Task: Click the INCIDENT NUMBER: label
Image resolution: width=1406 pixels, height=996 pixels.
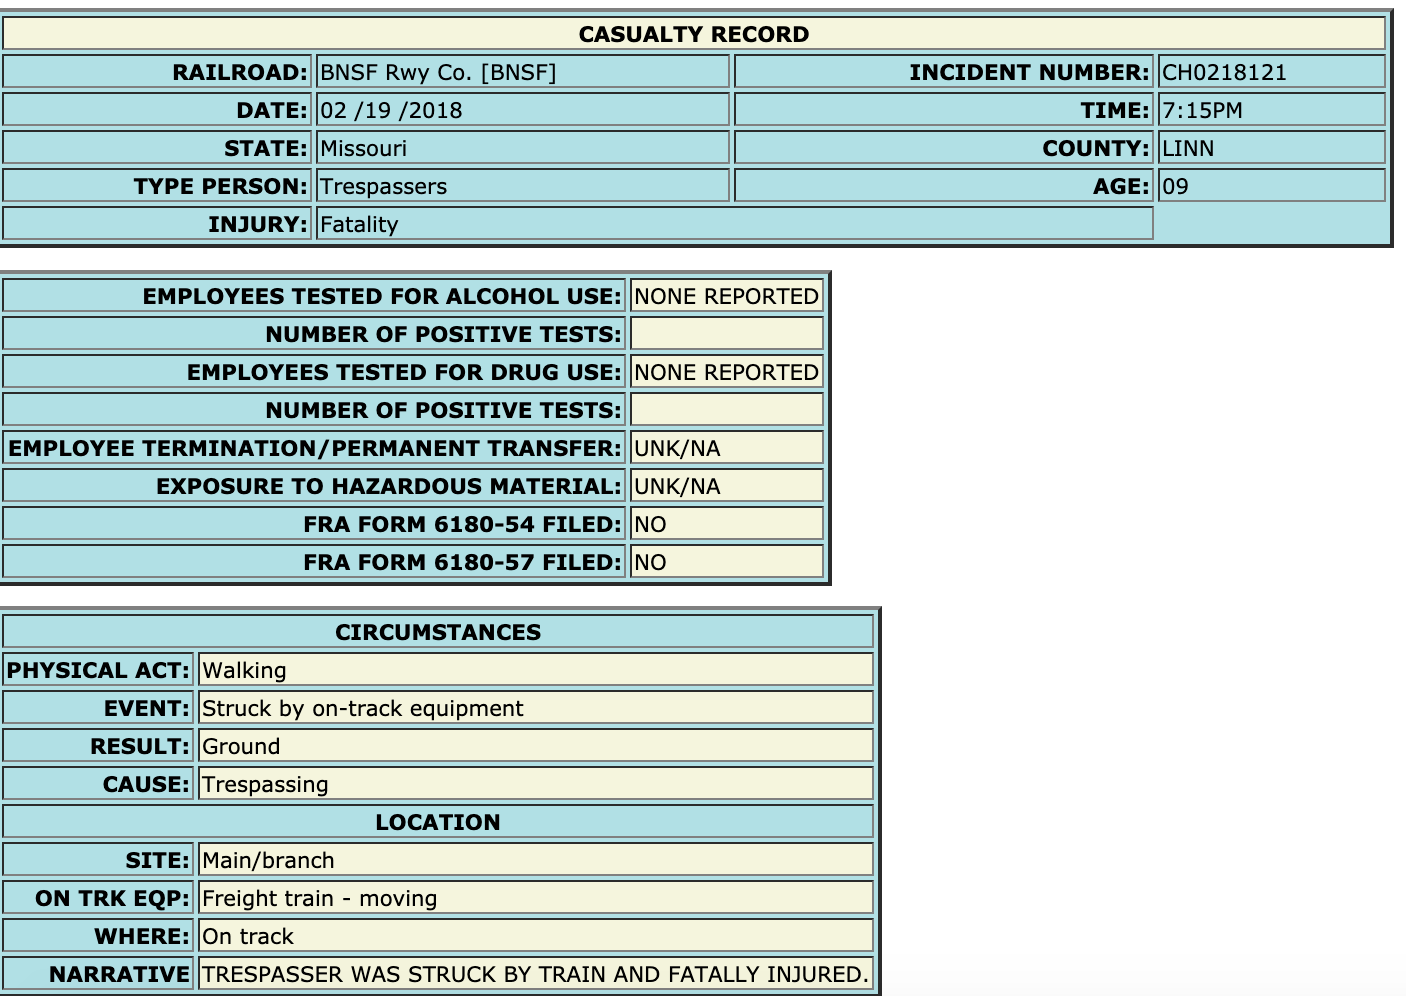Action: pos(1029,72)
